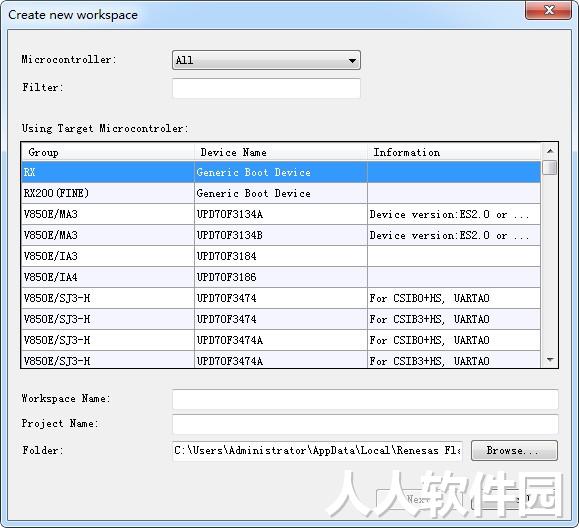This screenshot has height=528, width=579.
Task: Click the V850E/IA3 group cell
Action: (x=108, y=256)
